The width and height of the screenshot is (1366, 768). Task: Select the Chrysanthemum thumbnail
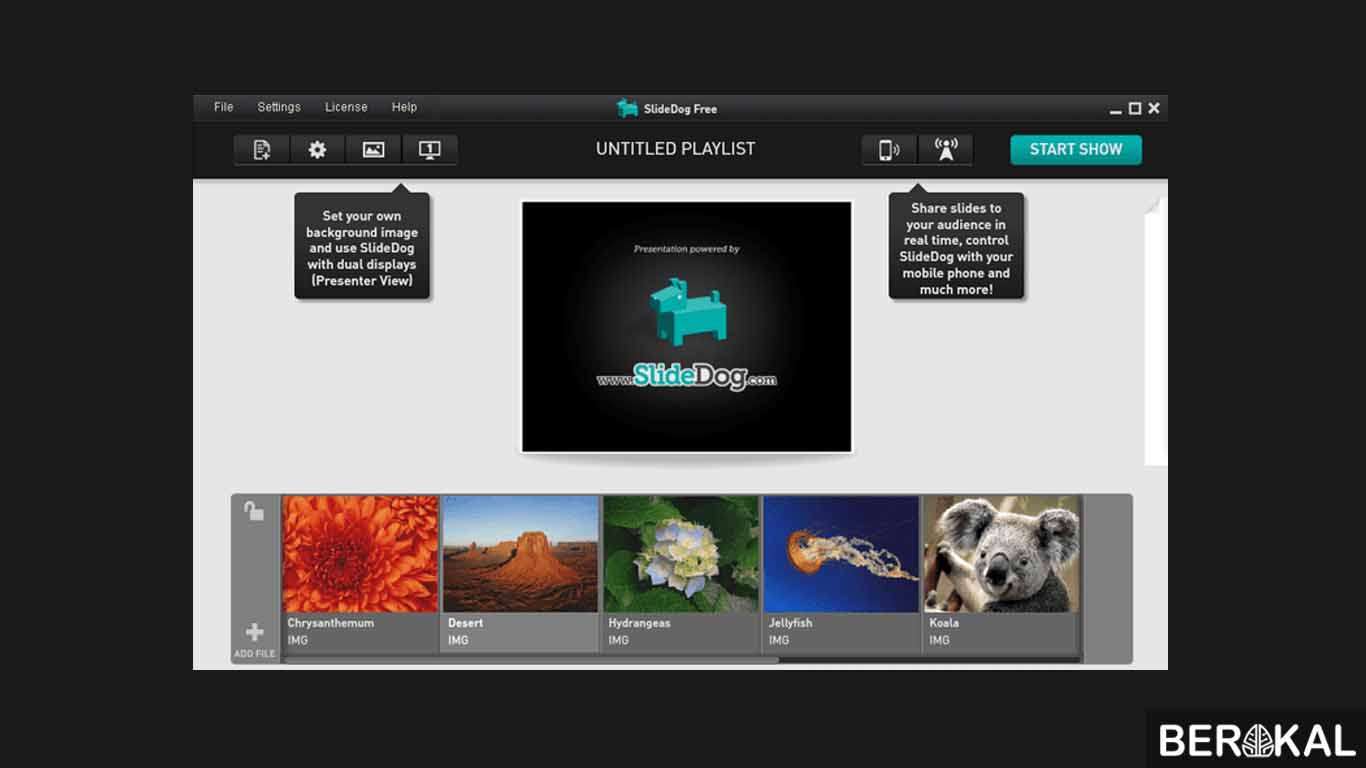[x=360, y=555]
